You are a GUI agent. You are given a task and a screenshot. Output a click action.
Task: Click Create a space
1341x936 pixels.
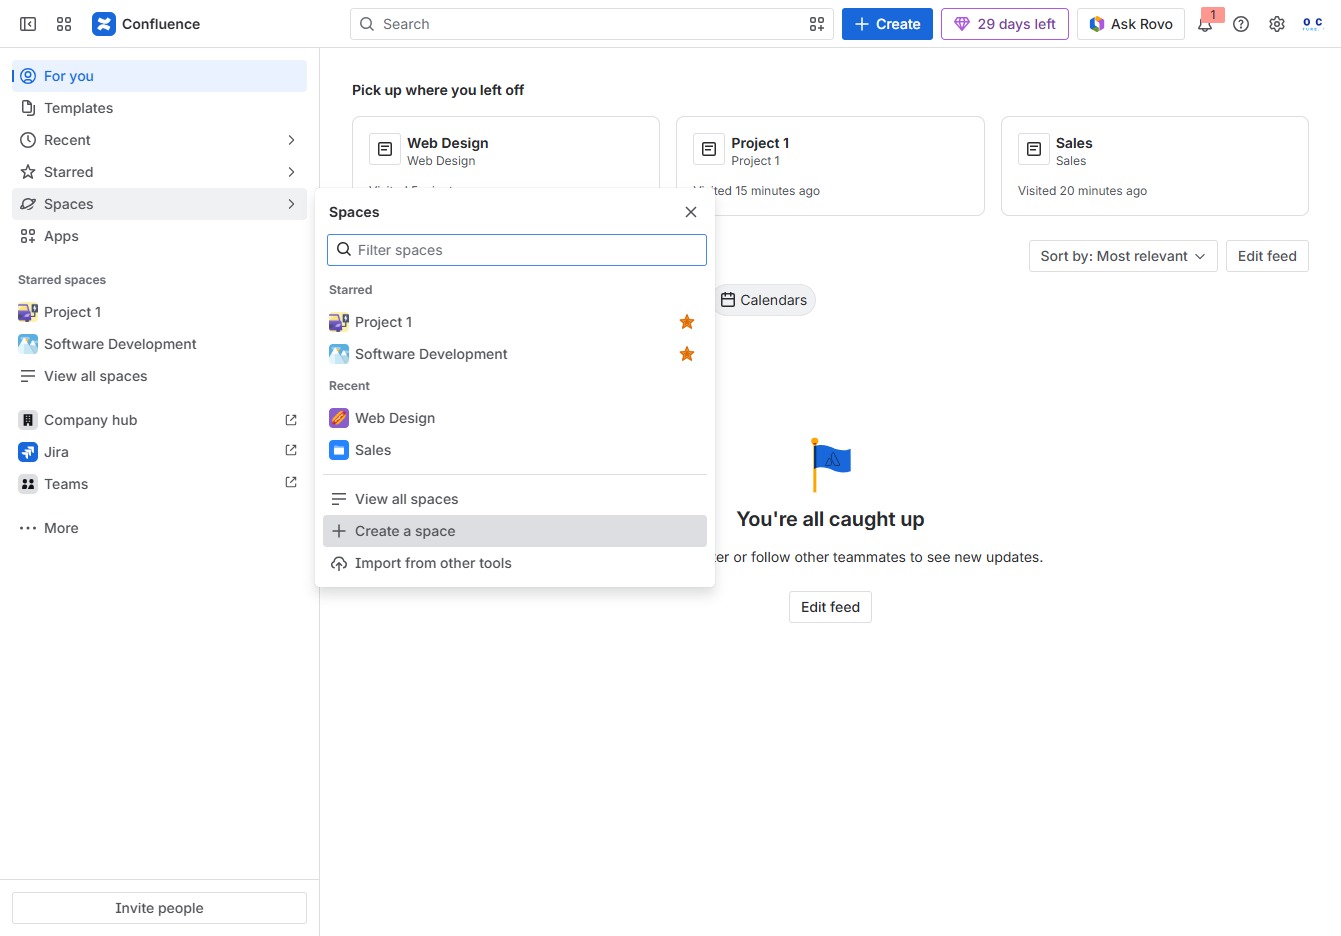(x=515, y=531)
